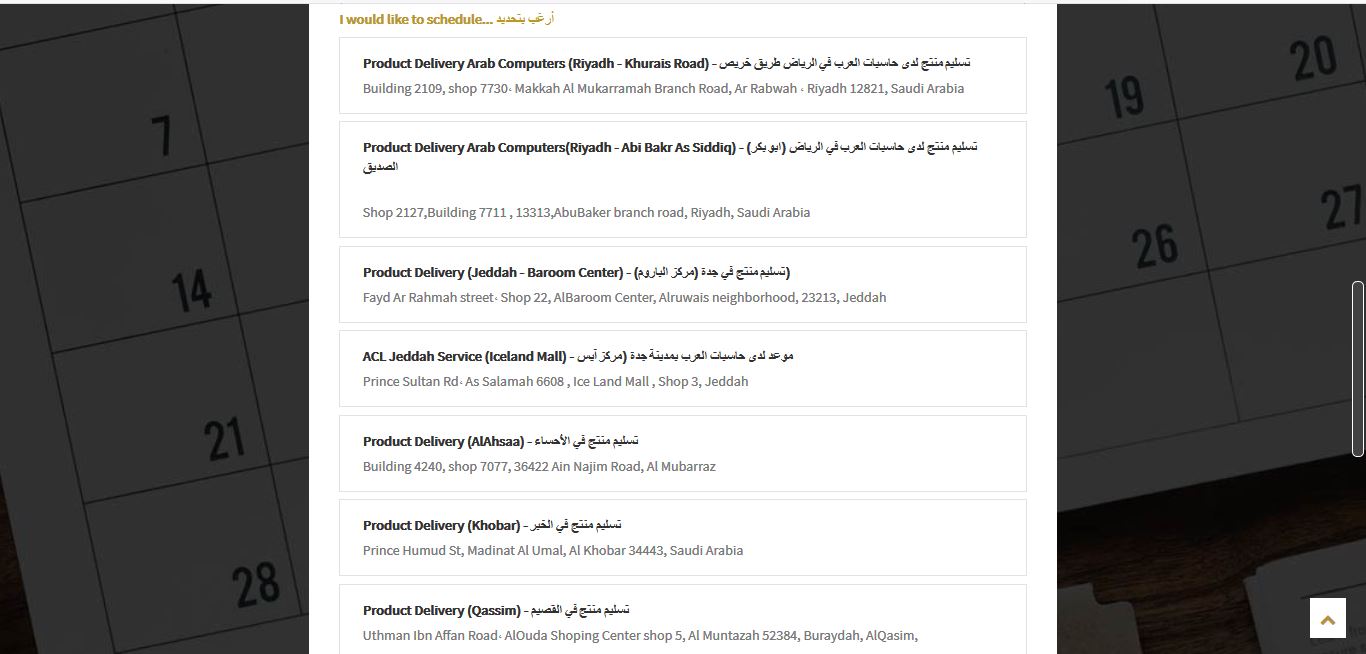Select the Jeddah – Baroom Center delivery option
Viewport: 1366px width, 654px height.
[683, 284]
